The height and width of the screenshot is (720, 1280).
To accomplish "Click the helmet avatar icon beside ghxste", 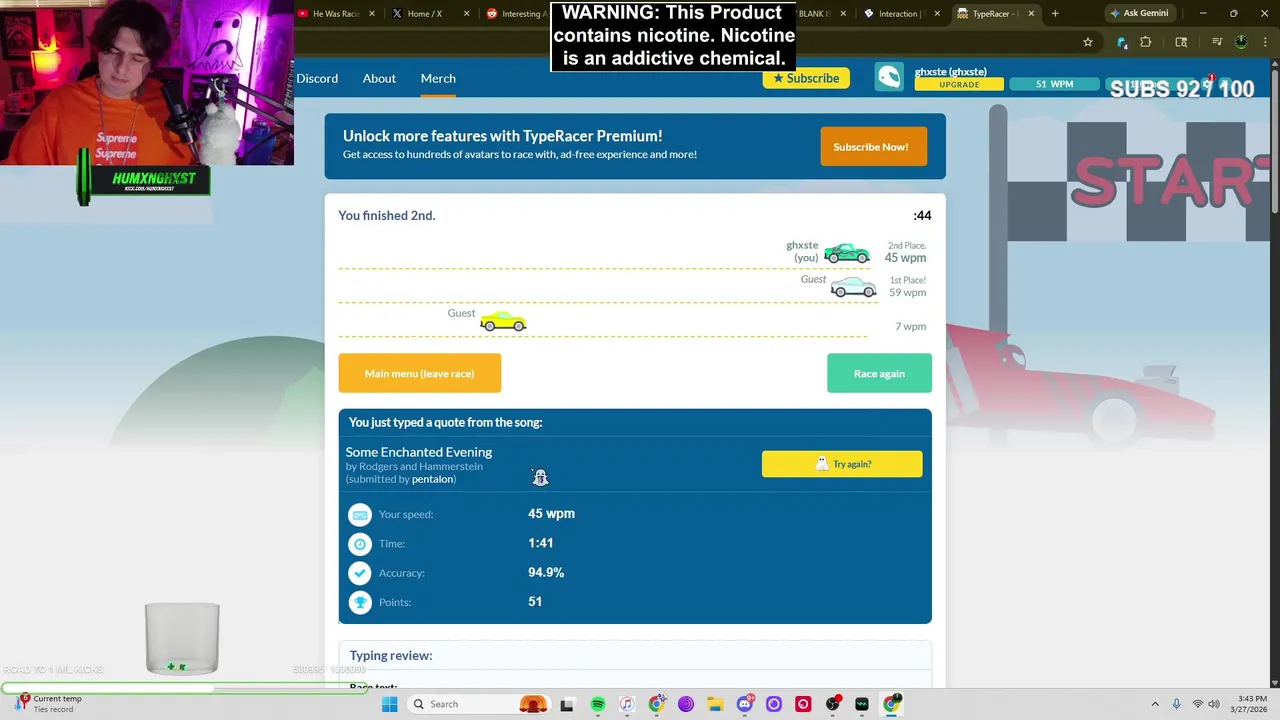I will pos(889,77).
